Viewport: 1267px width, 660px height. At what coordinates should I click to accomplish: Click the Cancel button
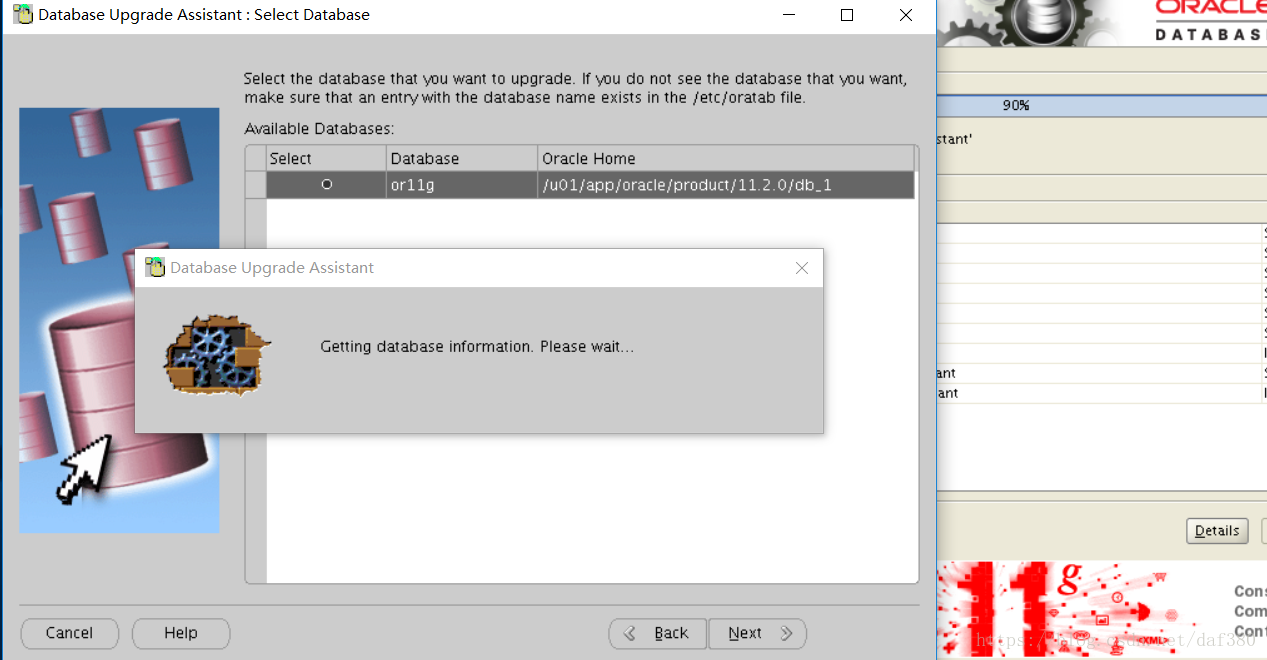69,633
